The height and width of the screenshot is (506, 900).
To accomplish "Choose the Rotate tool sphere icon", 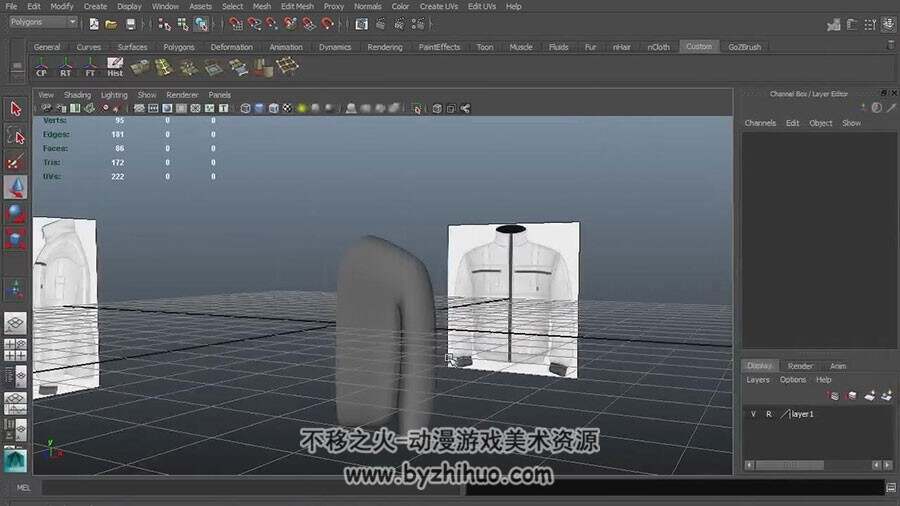I will (15, 213).
